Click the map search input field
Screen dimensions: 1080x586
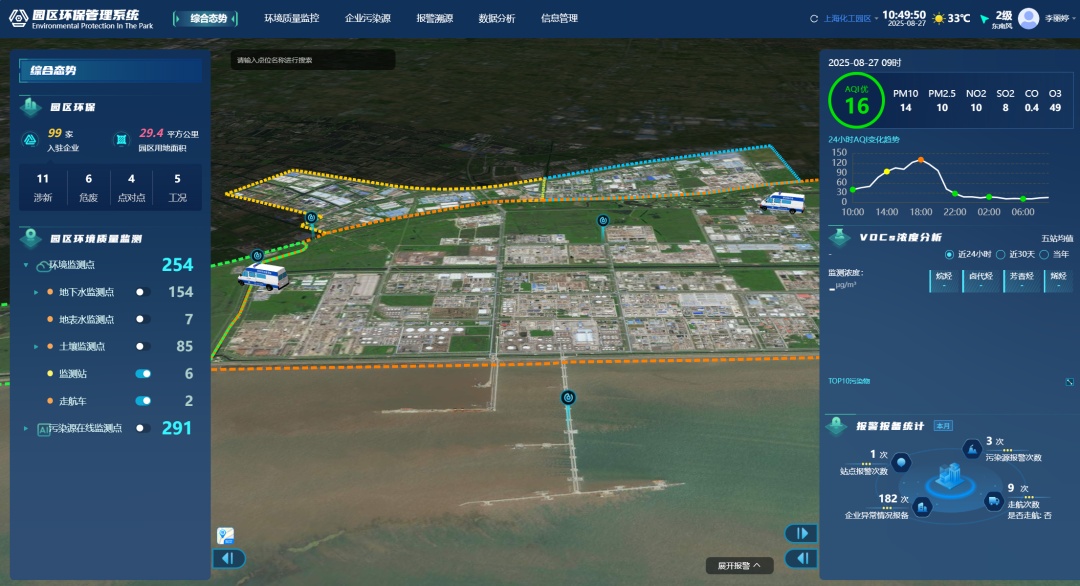(x=312, y=61)
